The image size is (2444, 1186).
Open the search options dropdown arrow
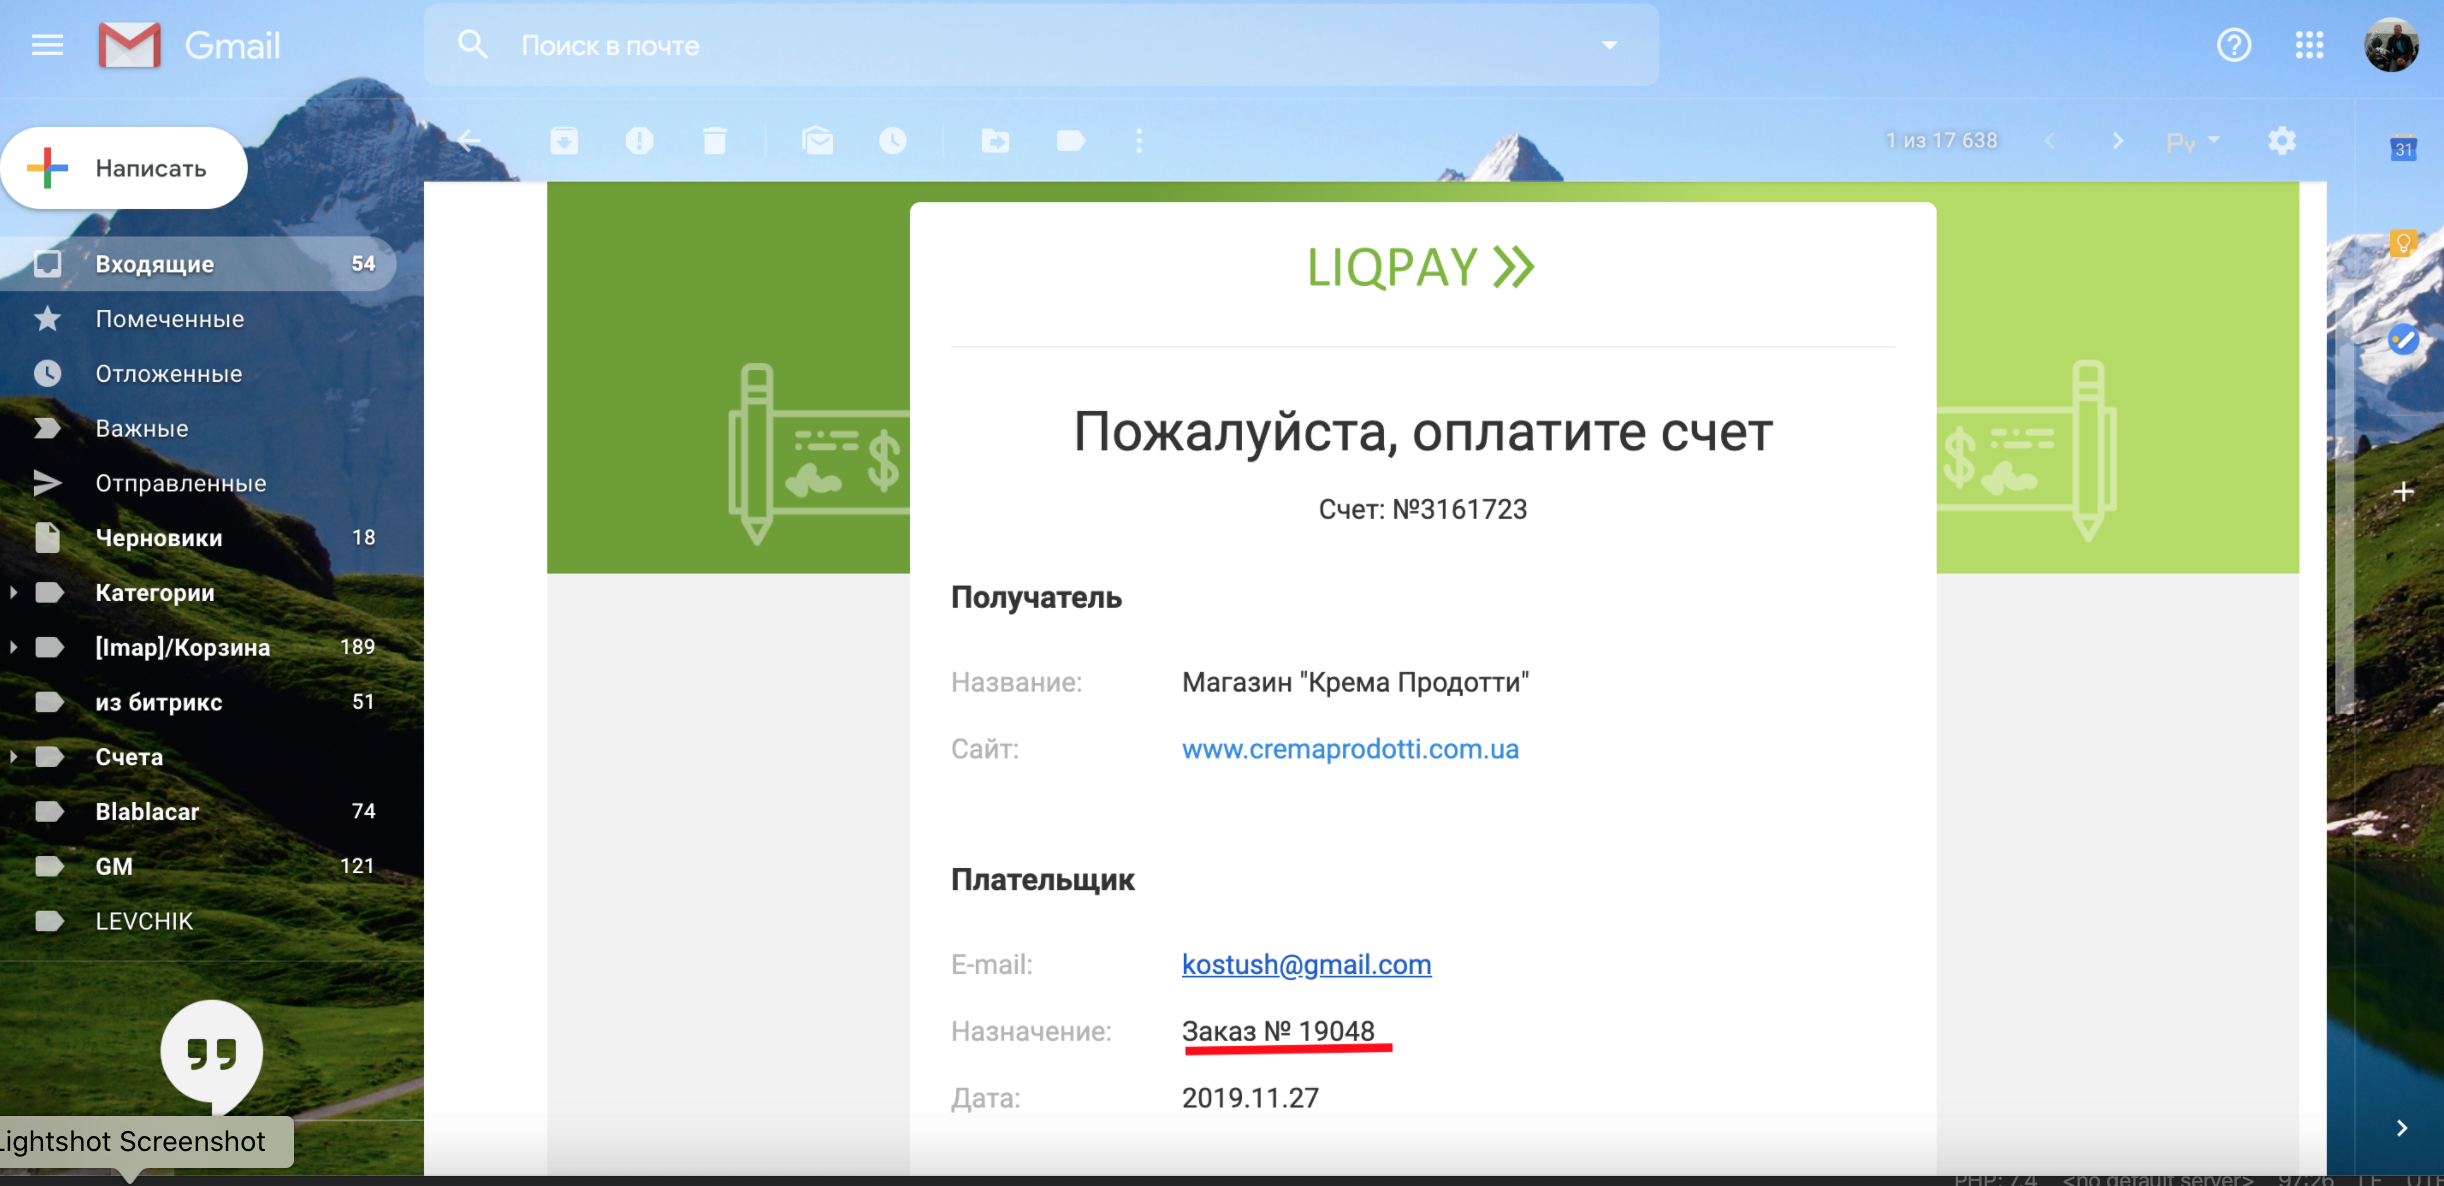pos(1610,44)
